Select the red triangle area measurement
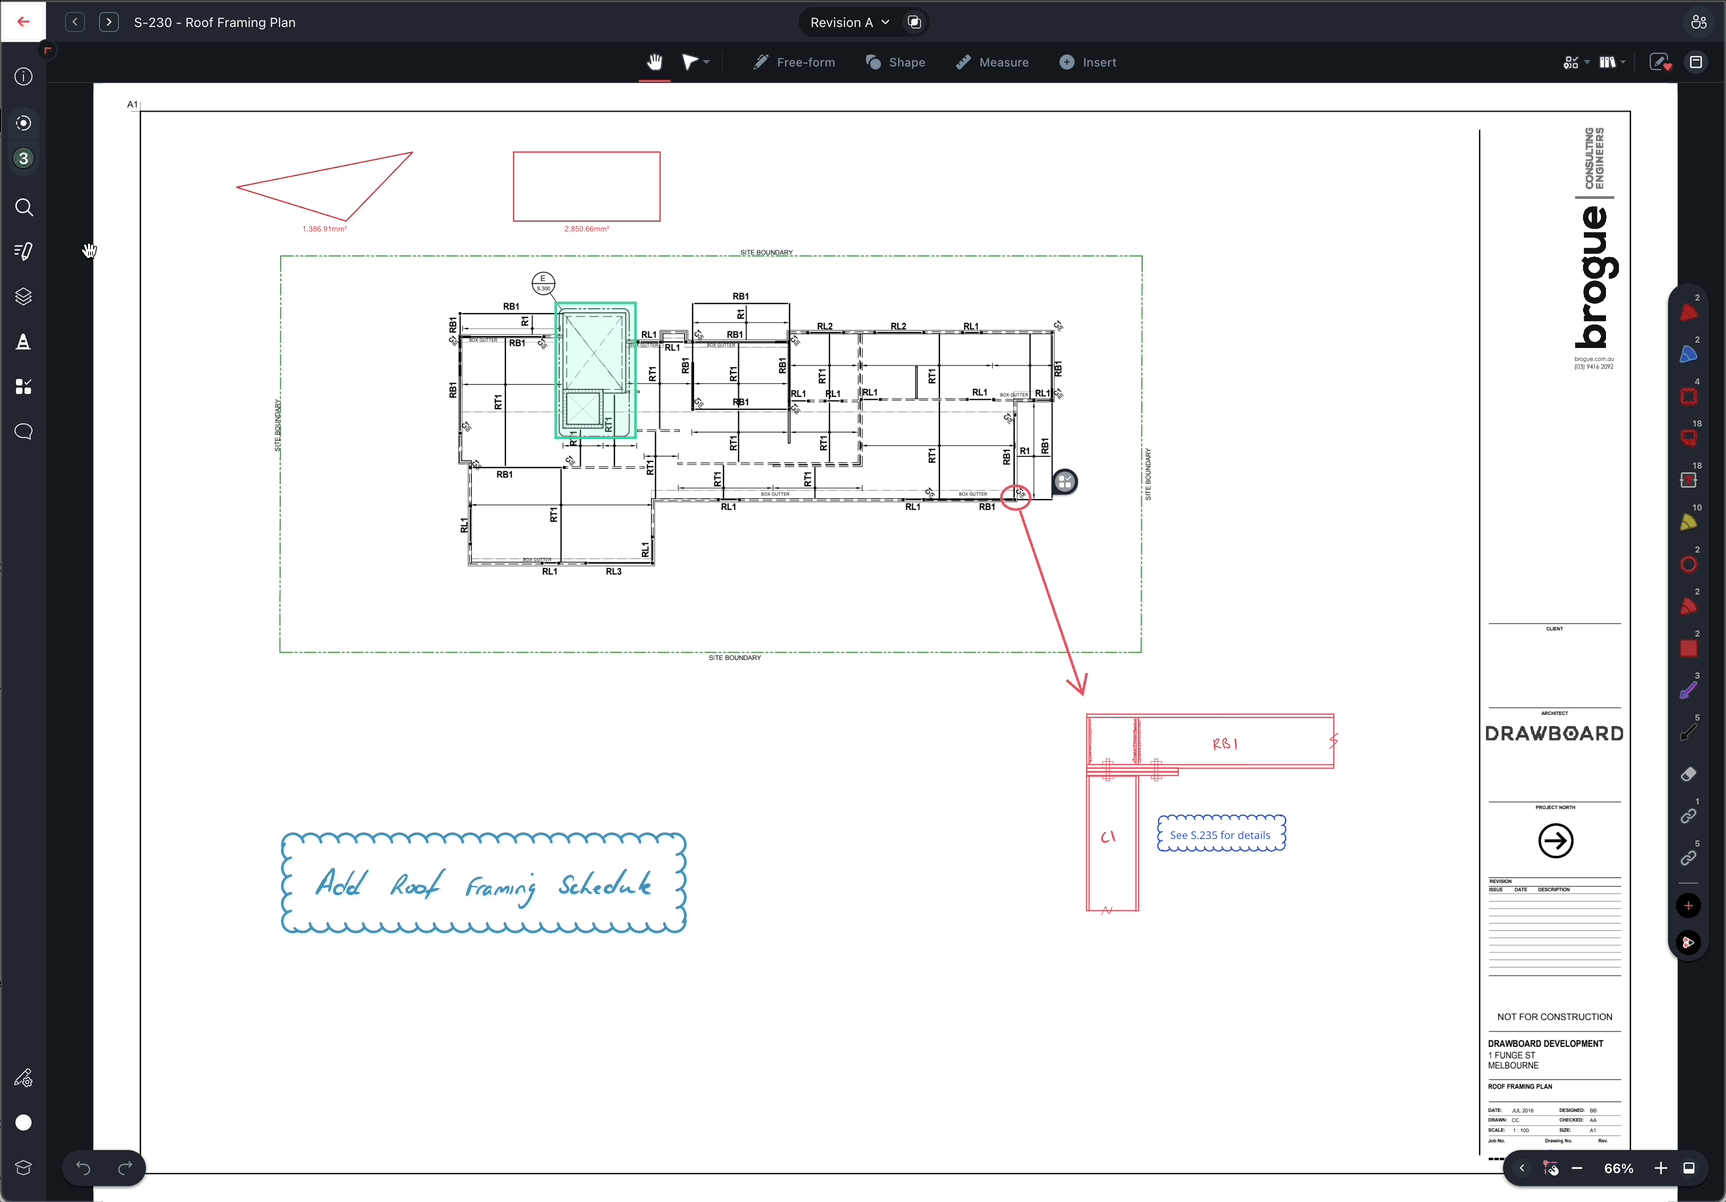Image resolution: width=1726 pixels, height=1202 pixels. (x=325, y=186)
